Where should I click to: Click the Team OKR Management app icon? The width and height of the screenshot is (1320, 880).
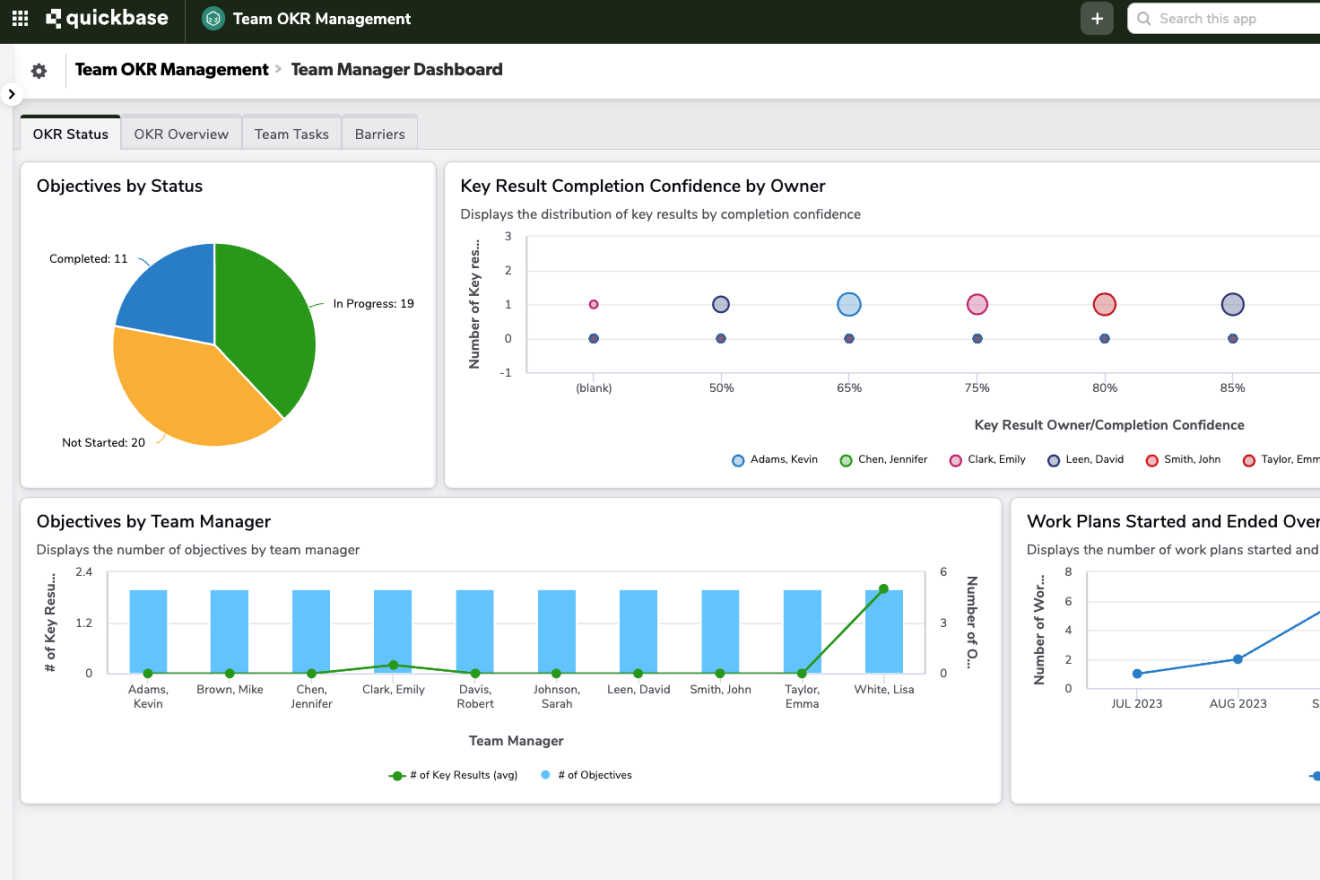point(213,18)
